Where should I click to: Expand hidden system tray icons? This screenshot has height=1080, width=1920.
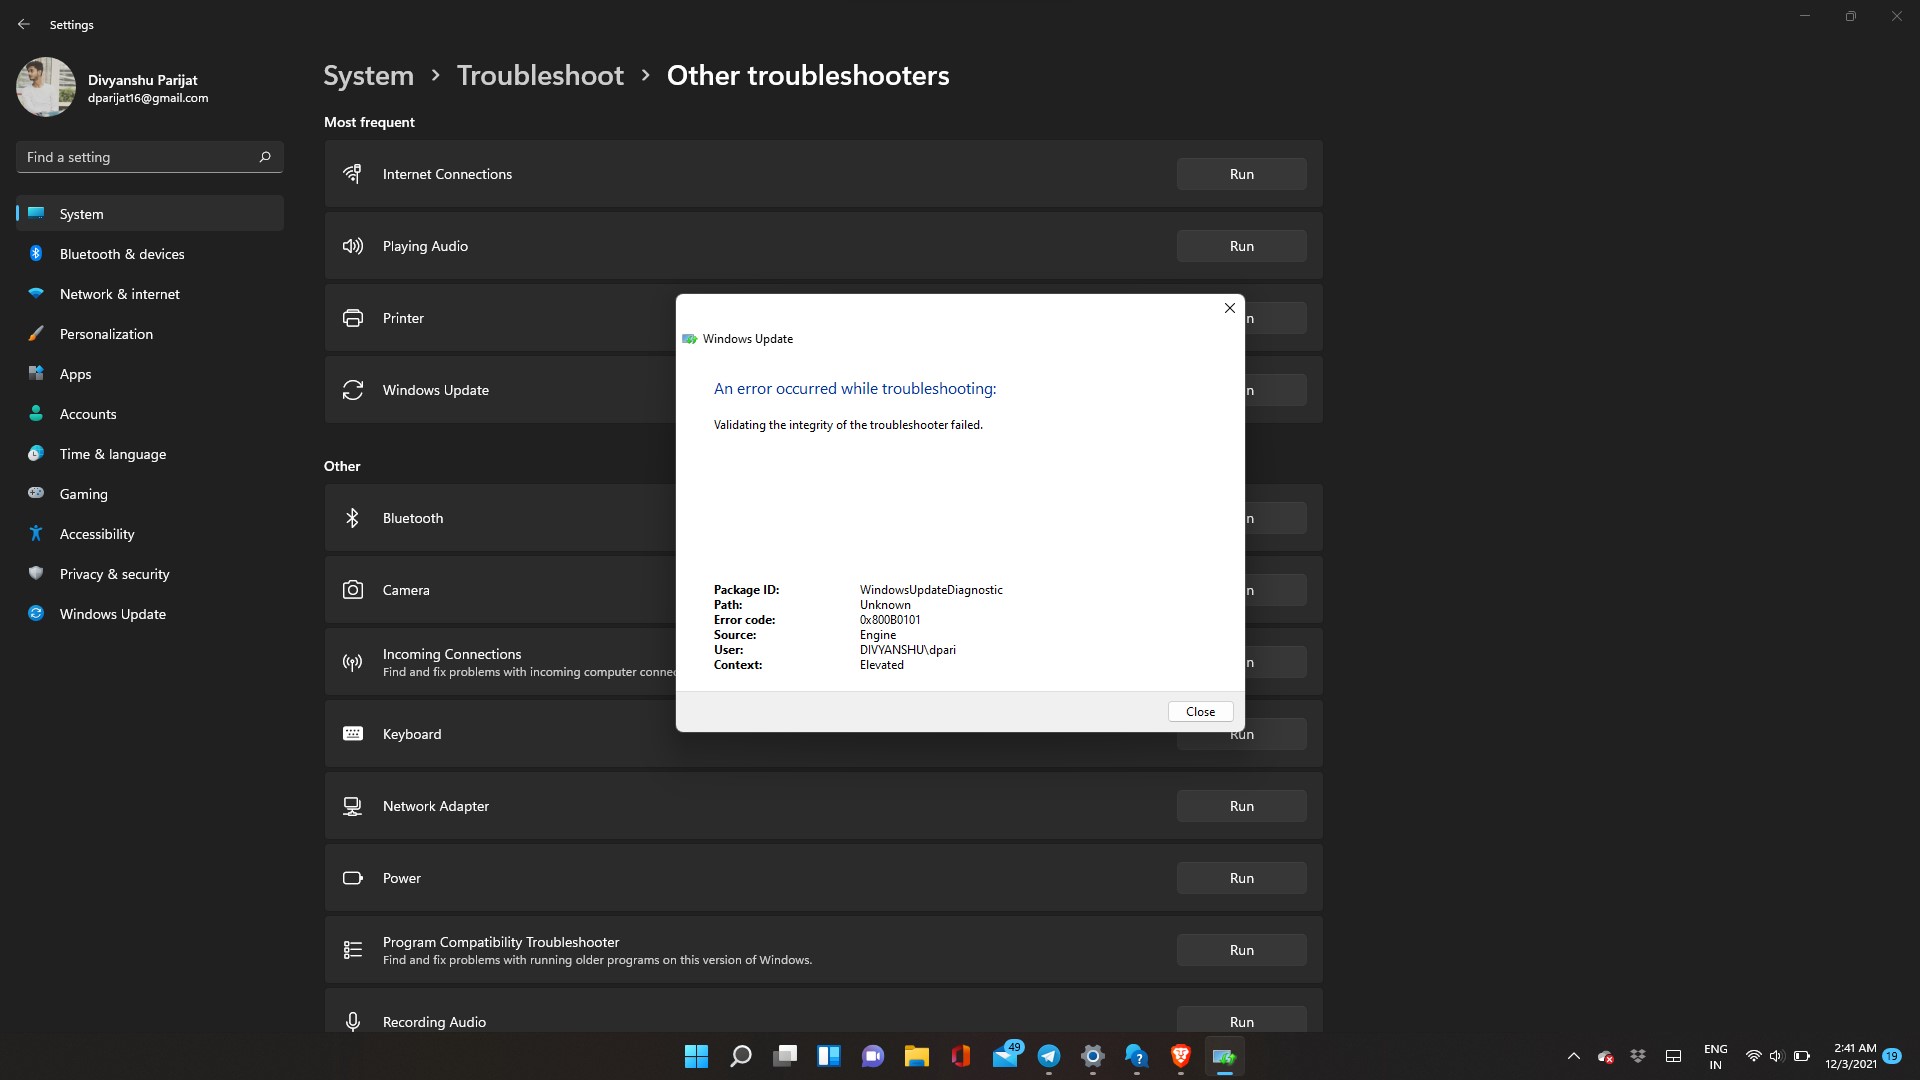1573,1056
